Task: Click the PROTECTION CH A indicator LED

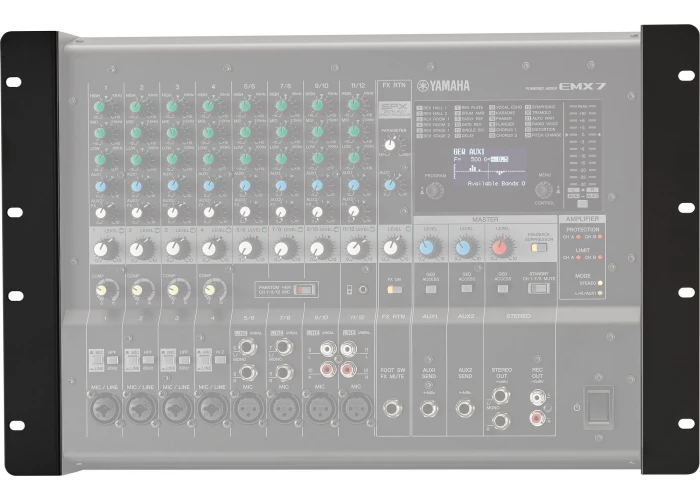Action: pos(579,237)
